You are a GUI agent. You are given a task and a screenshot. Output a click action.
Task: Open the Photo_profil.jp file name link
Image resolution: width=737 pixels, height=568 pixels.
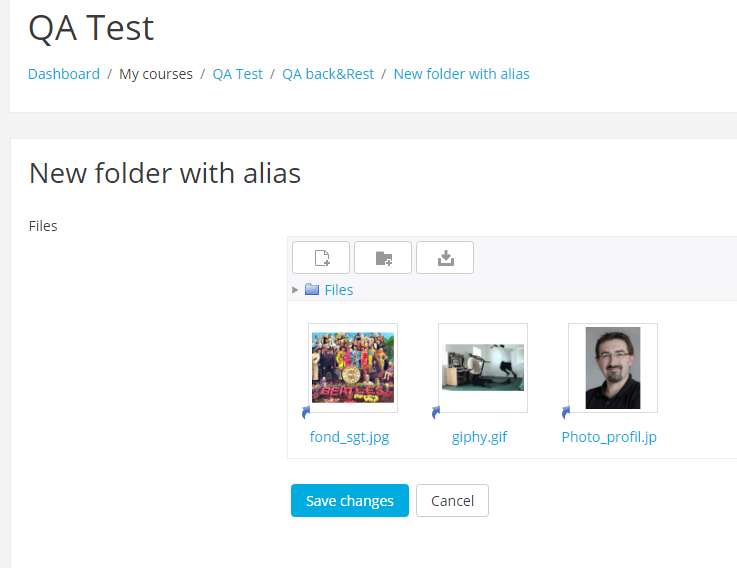tap(609, 437)
